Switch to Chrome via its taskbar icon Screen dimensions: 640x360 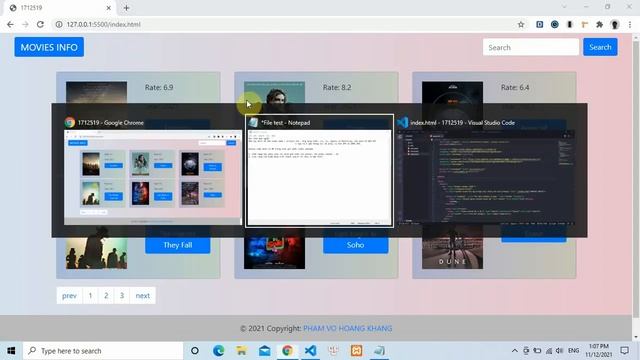(287, 351)
